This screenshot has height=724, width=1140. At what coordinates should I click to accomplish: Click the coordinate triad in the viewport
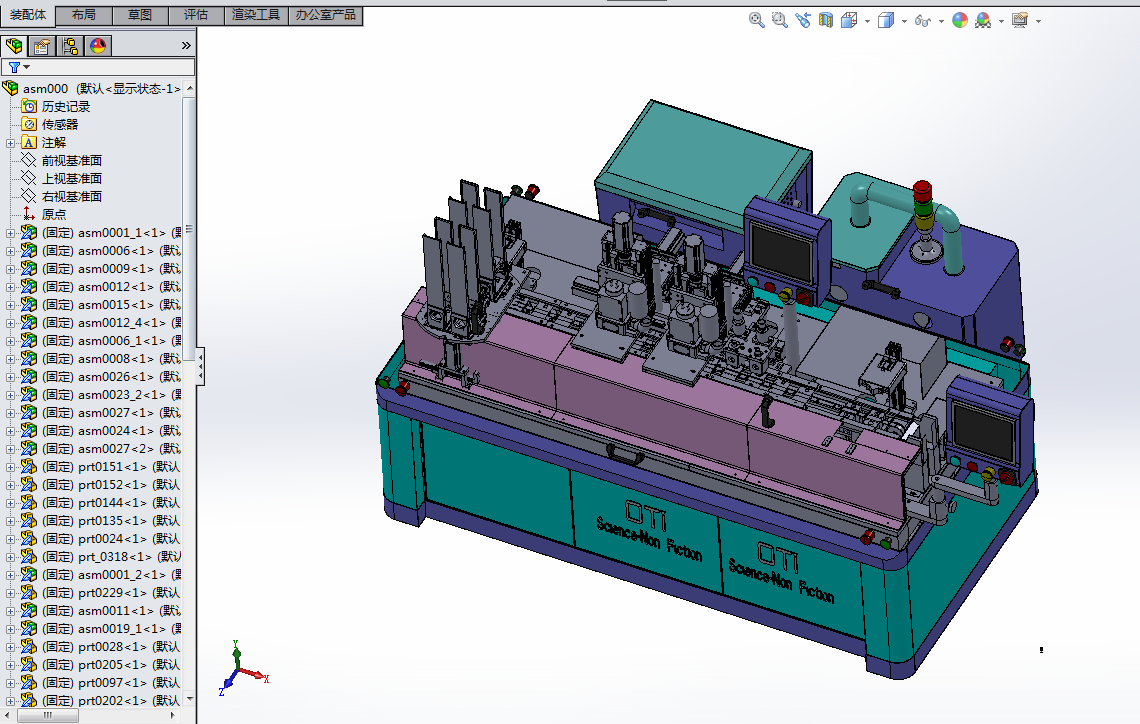(243, 669)
